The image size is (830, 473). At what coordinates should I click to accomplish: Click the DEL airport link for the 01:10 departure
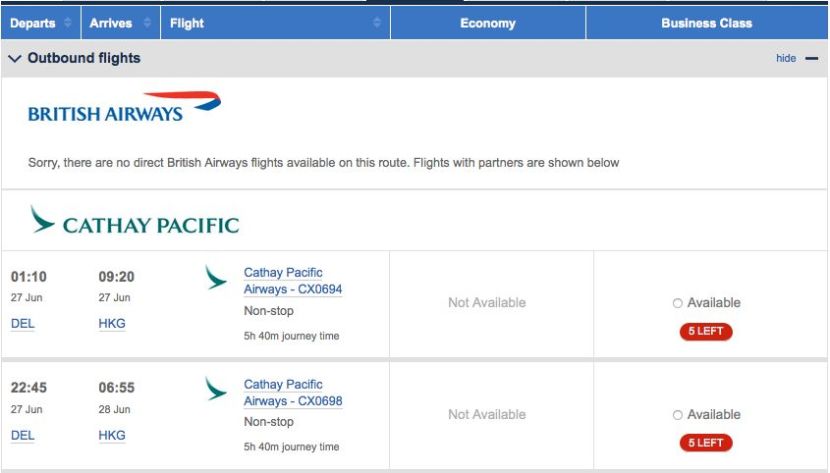(22, 324)
